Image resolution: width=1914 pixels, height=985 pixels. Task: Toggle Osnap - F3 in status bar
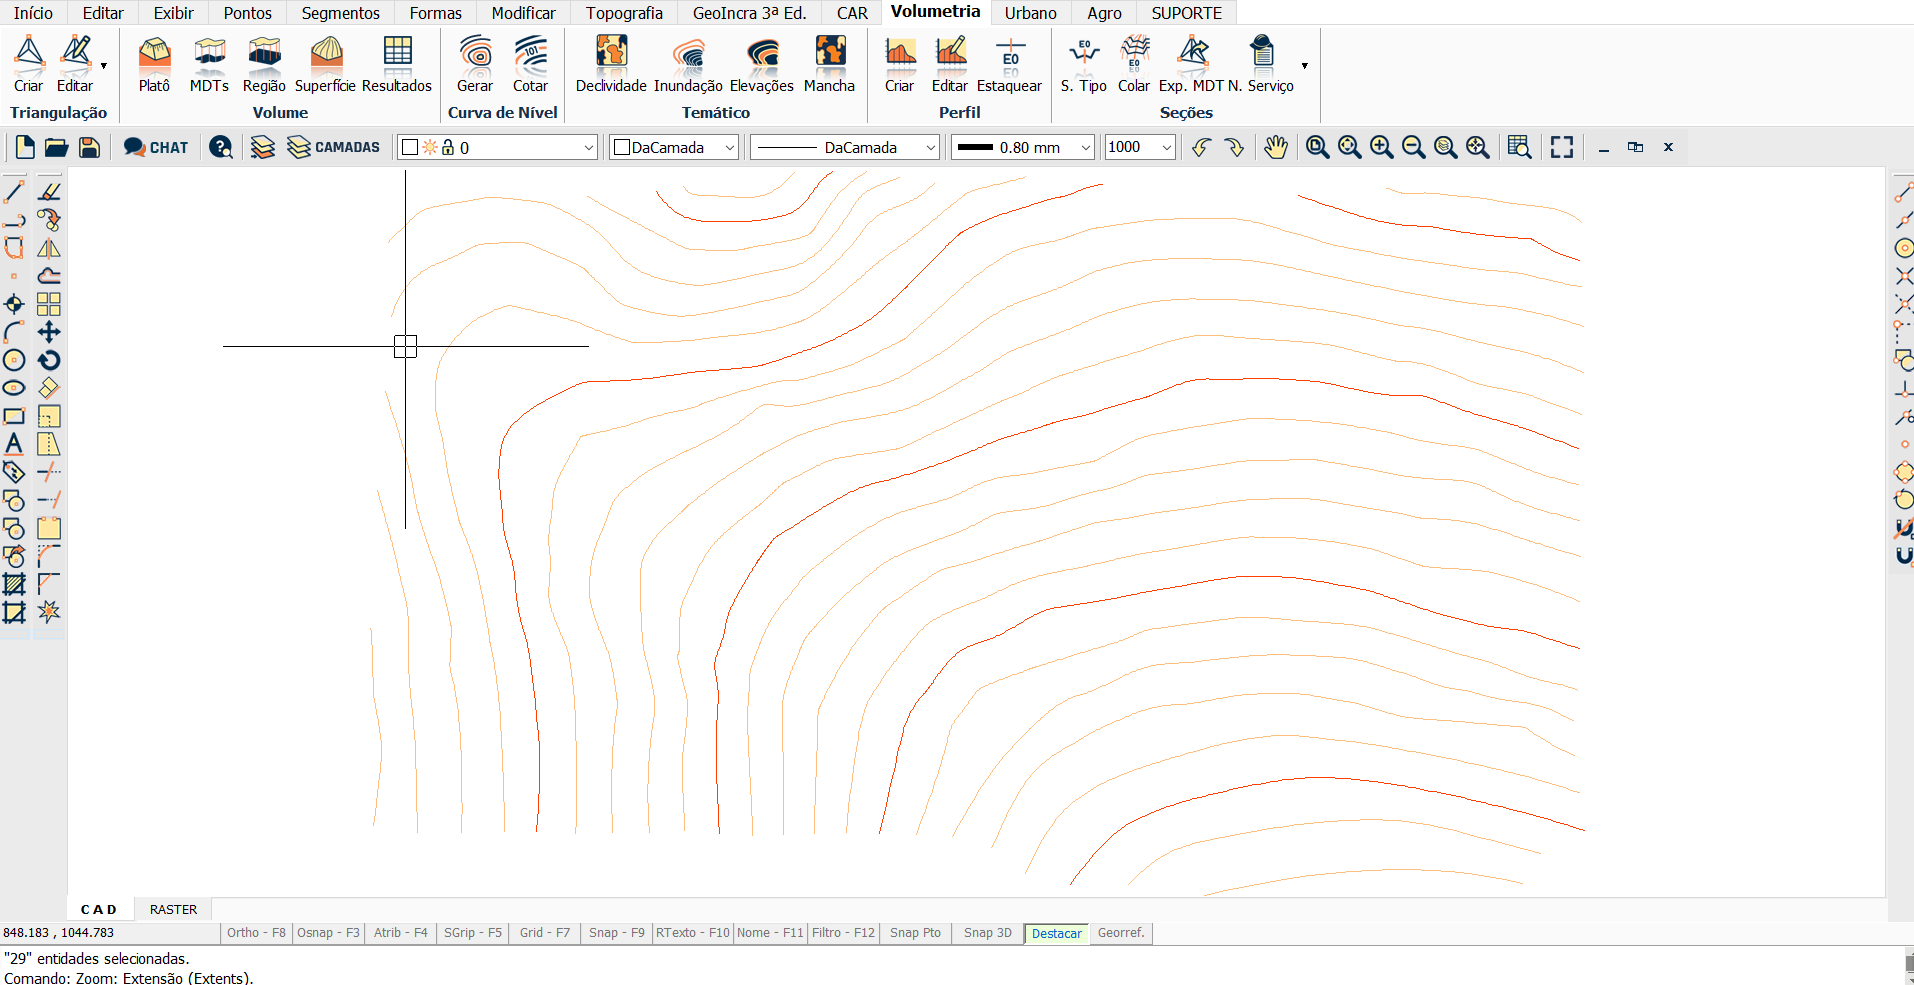point(328,933)
